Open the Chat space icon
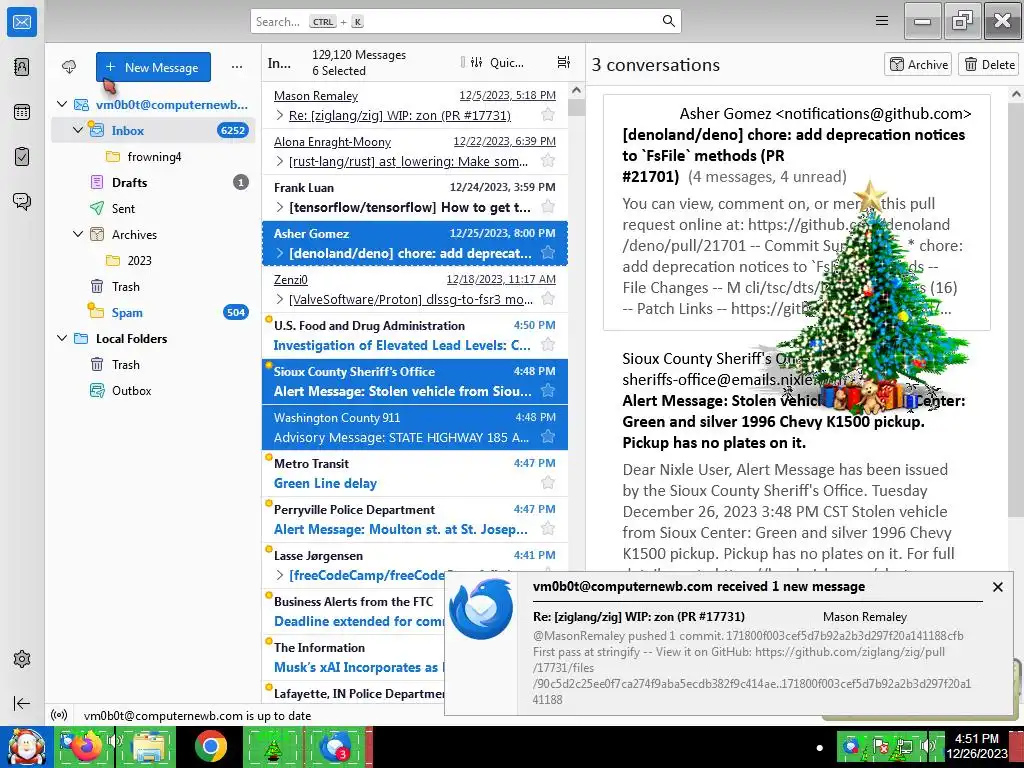1024x768 pixels. click(22, 202)
